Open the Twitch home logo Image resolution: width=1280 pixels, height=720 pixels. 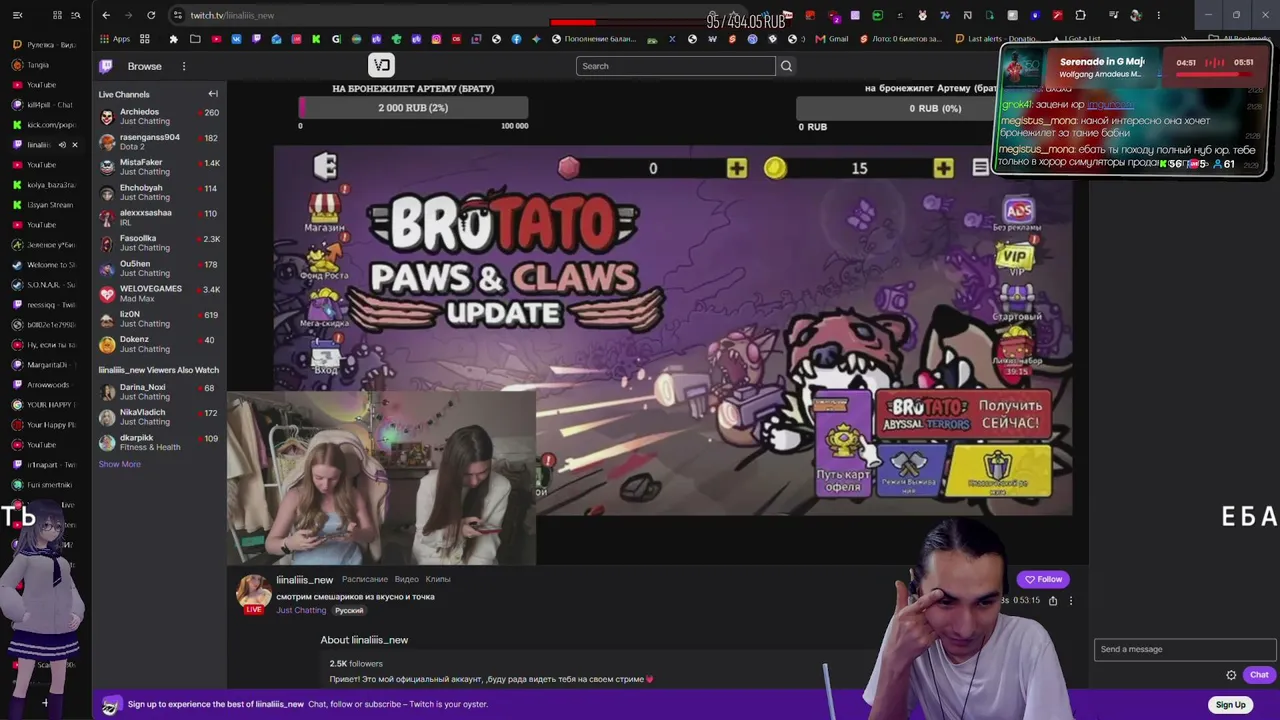click(x=106, y=66)
